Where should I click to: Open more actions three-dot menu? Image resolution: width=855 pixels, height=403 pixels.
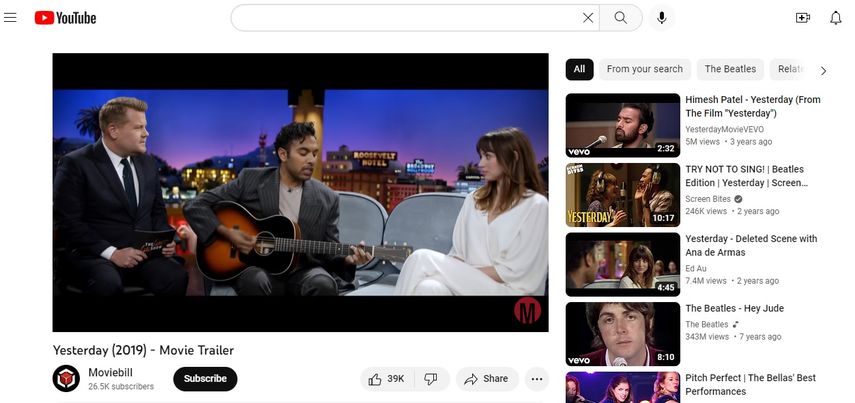click(537, 379)
